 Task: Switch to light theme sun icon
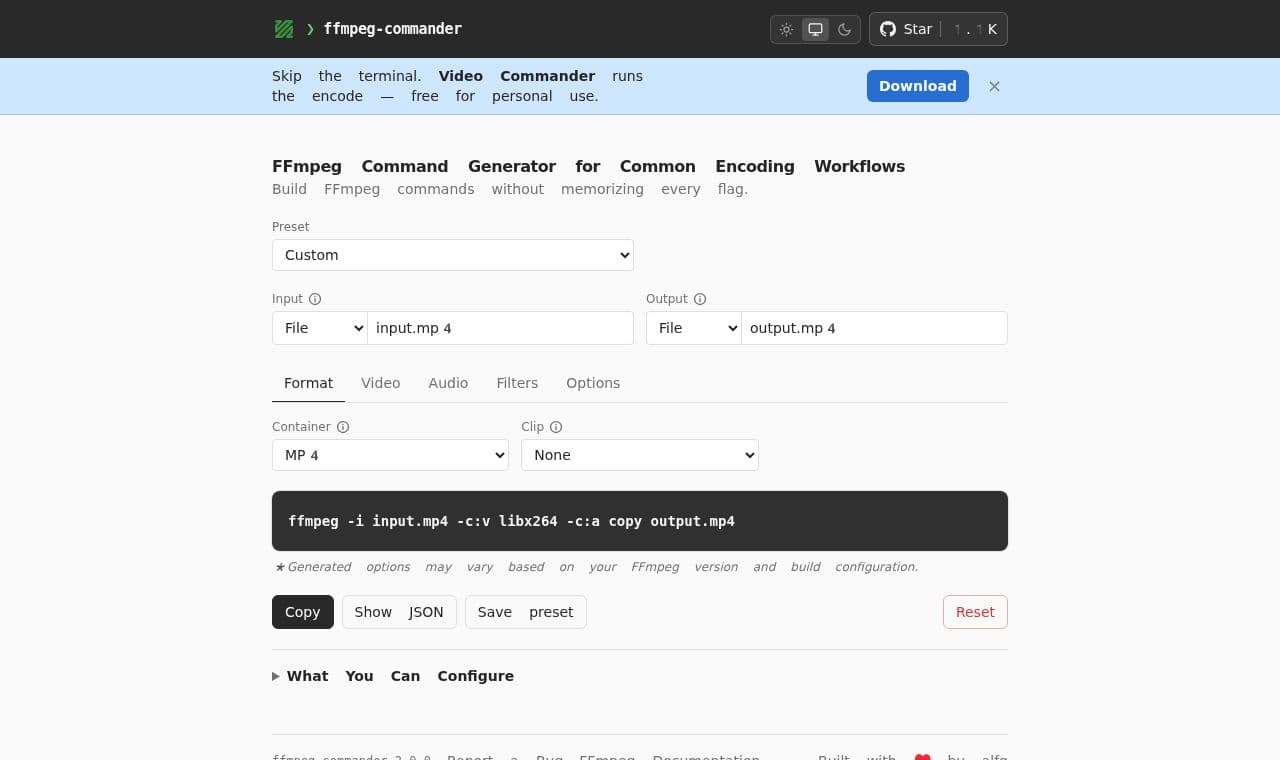(787, 29)
